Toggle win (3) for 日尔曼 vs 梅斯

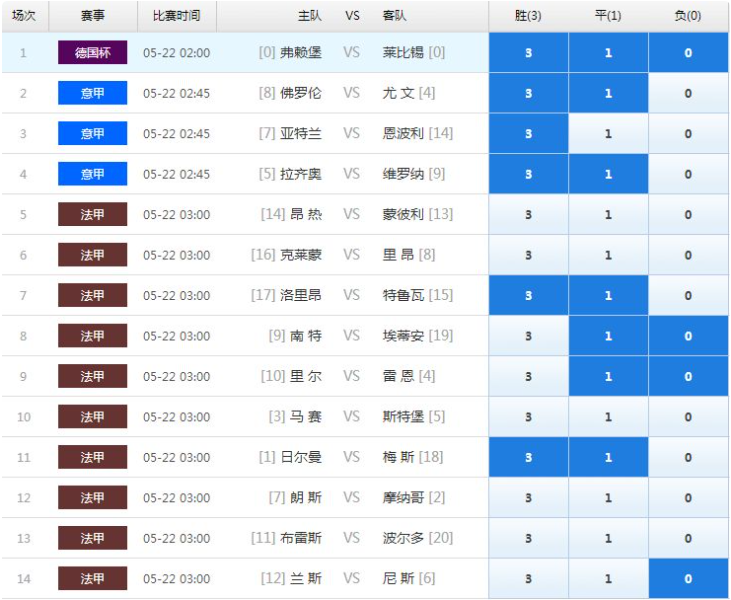(528, 457)
